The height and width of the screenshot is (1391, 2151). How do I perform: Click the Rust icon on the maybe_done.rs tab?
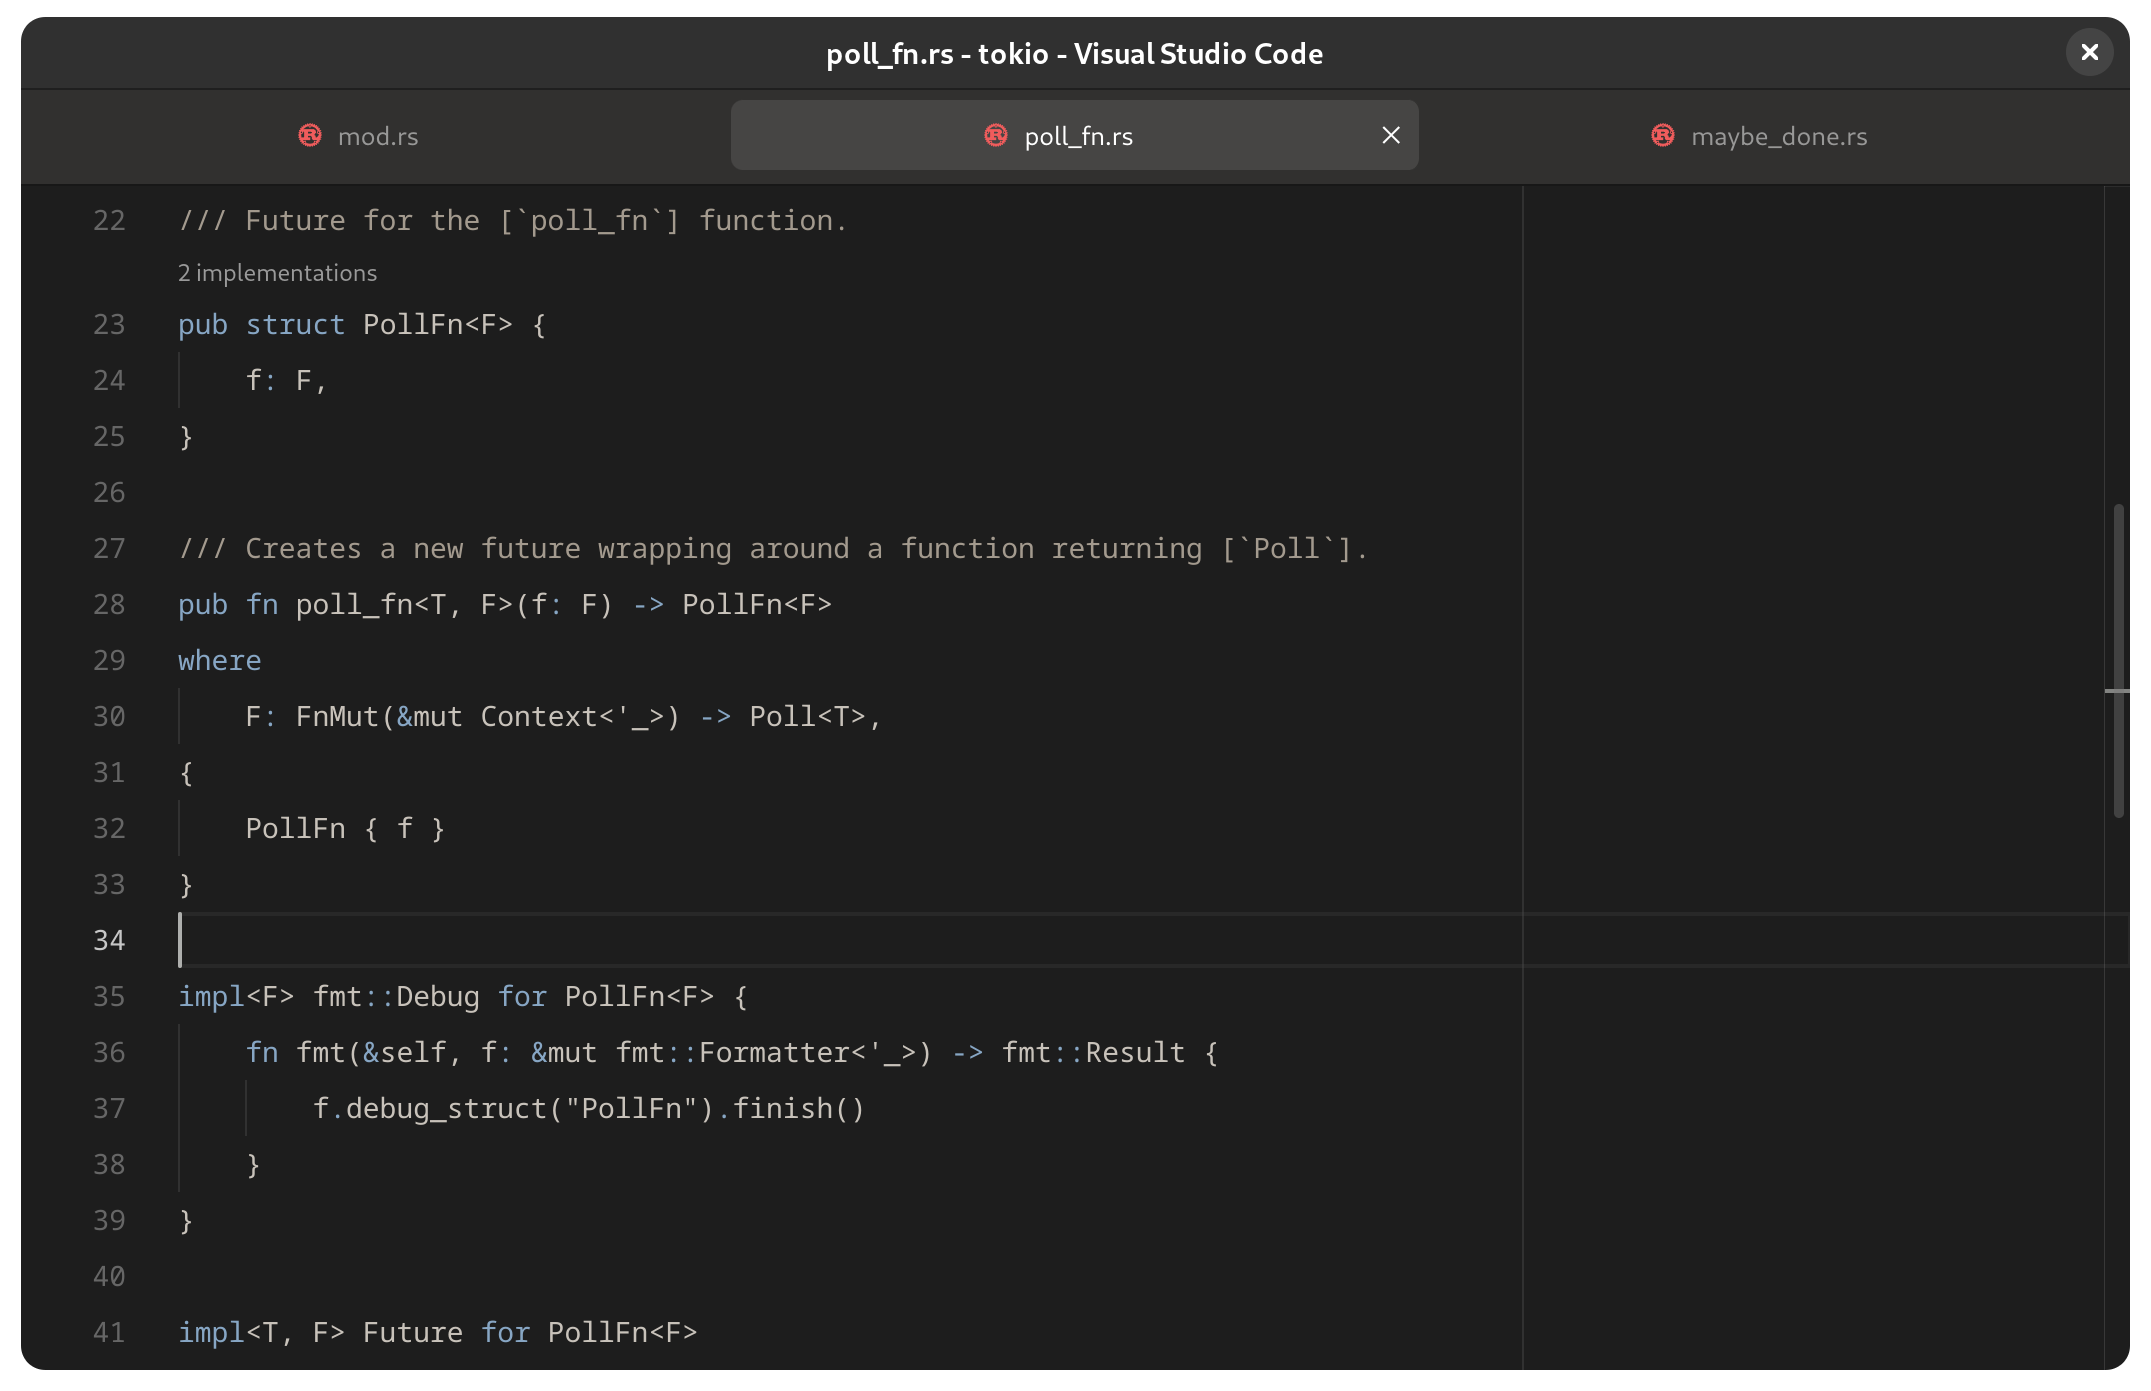coord(1662,136)
